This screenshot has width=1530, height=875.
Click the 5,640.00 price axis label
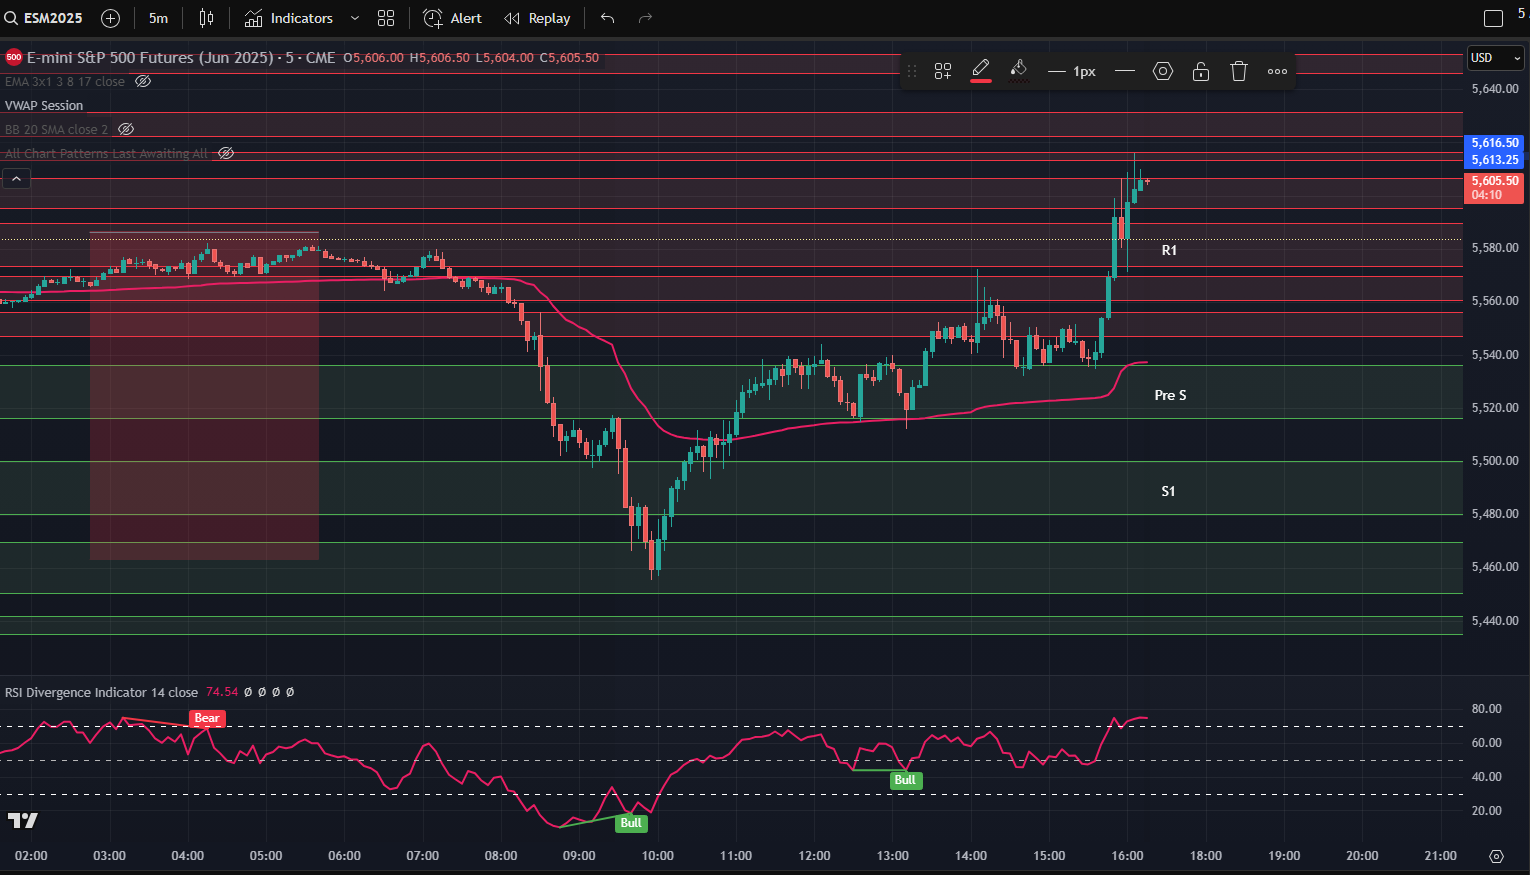pyautogui.click(x=1495, y=88)
